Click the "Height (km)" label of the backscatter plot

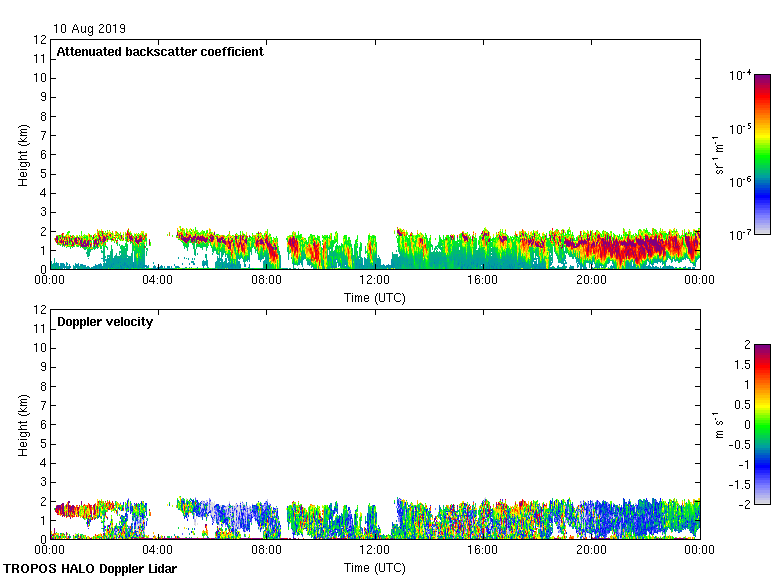[x=22, y=155]
